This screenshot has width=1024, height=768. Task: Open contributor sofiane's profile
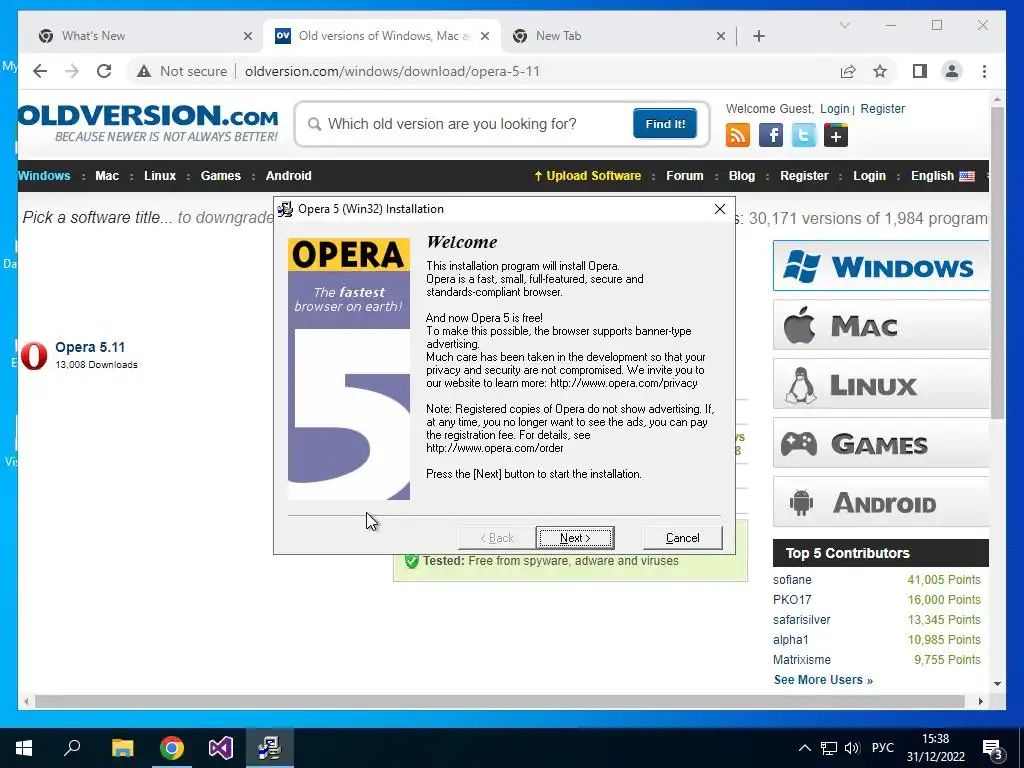tap(792, 580)
